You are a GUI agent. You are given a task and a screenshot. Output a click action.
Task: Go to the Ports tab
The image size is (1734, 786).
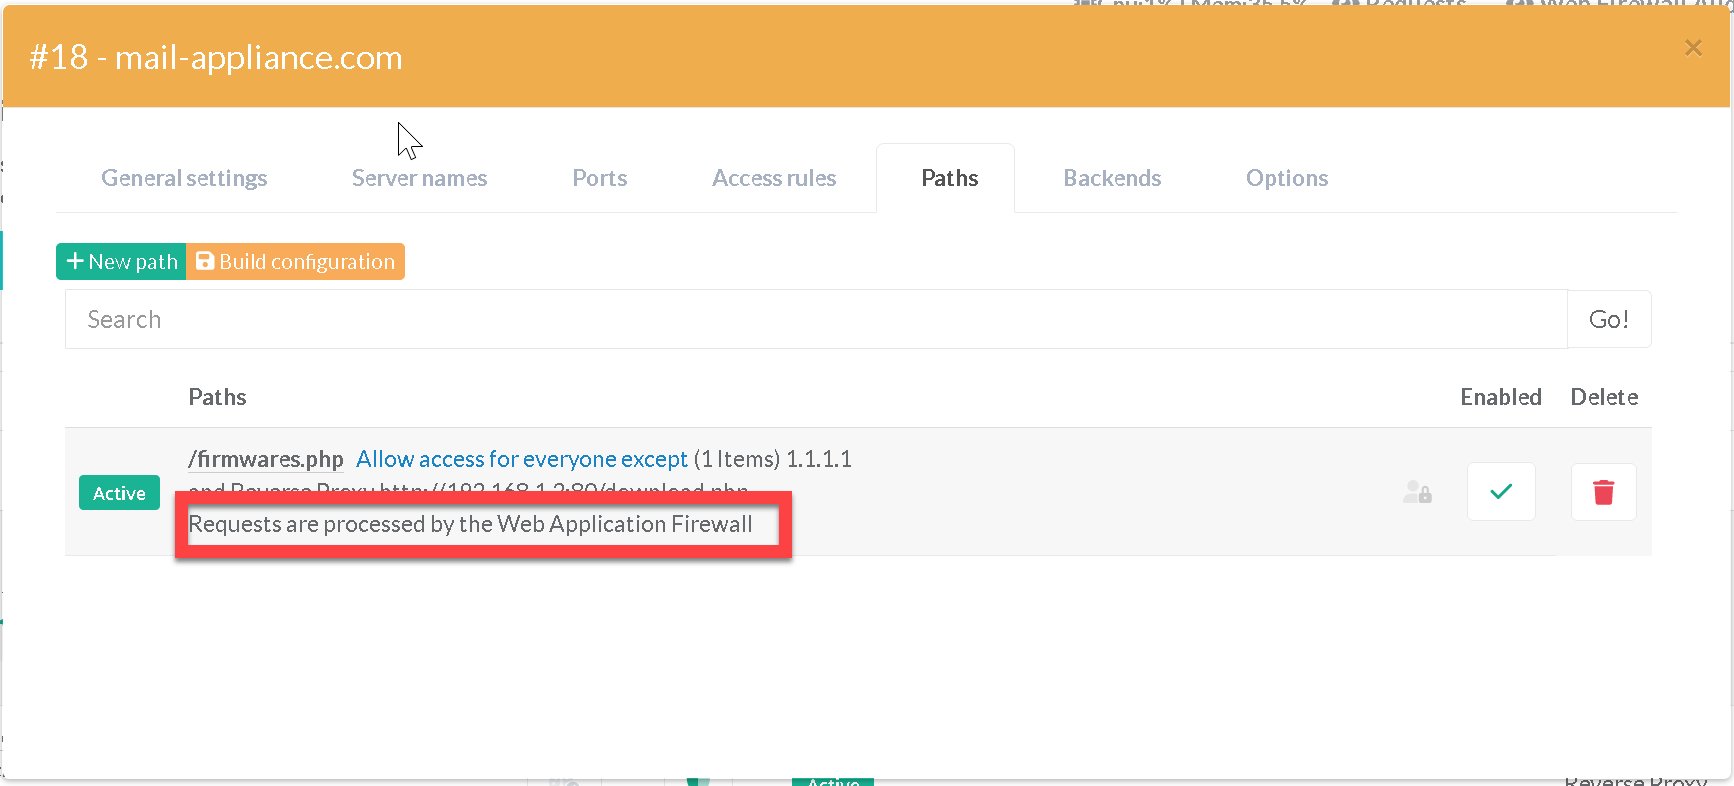tap(599, 178)
